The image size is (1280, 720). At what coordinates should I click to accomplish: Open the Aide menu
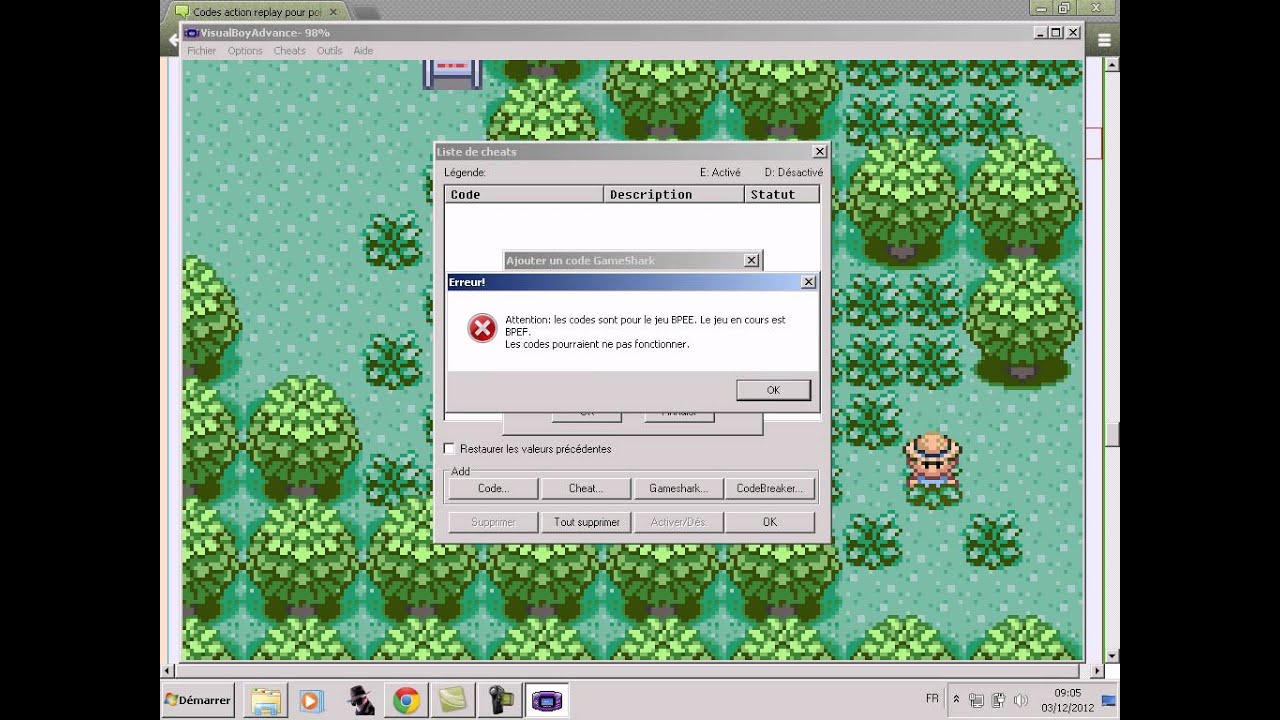click(363, 51)
